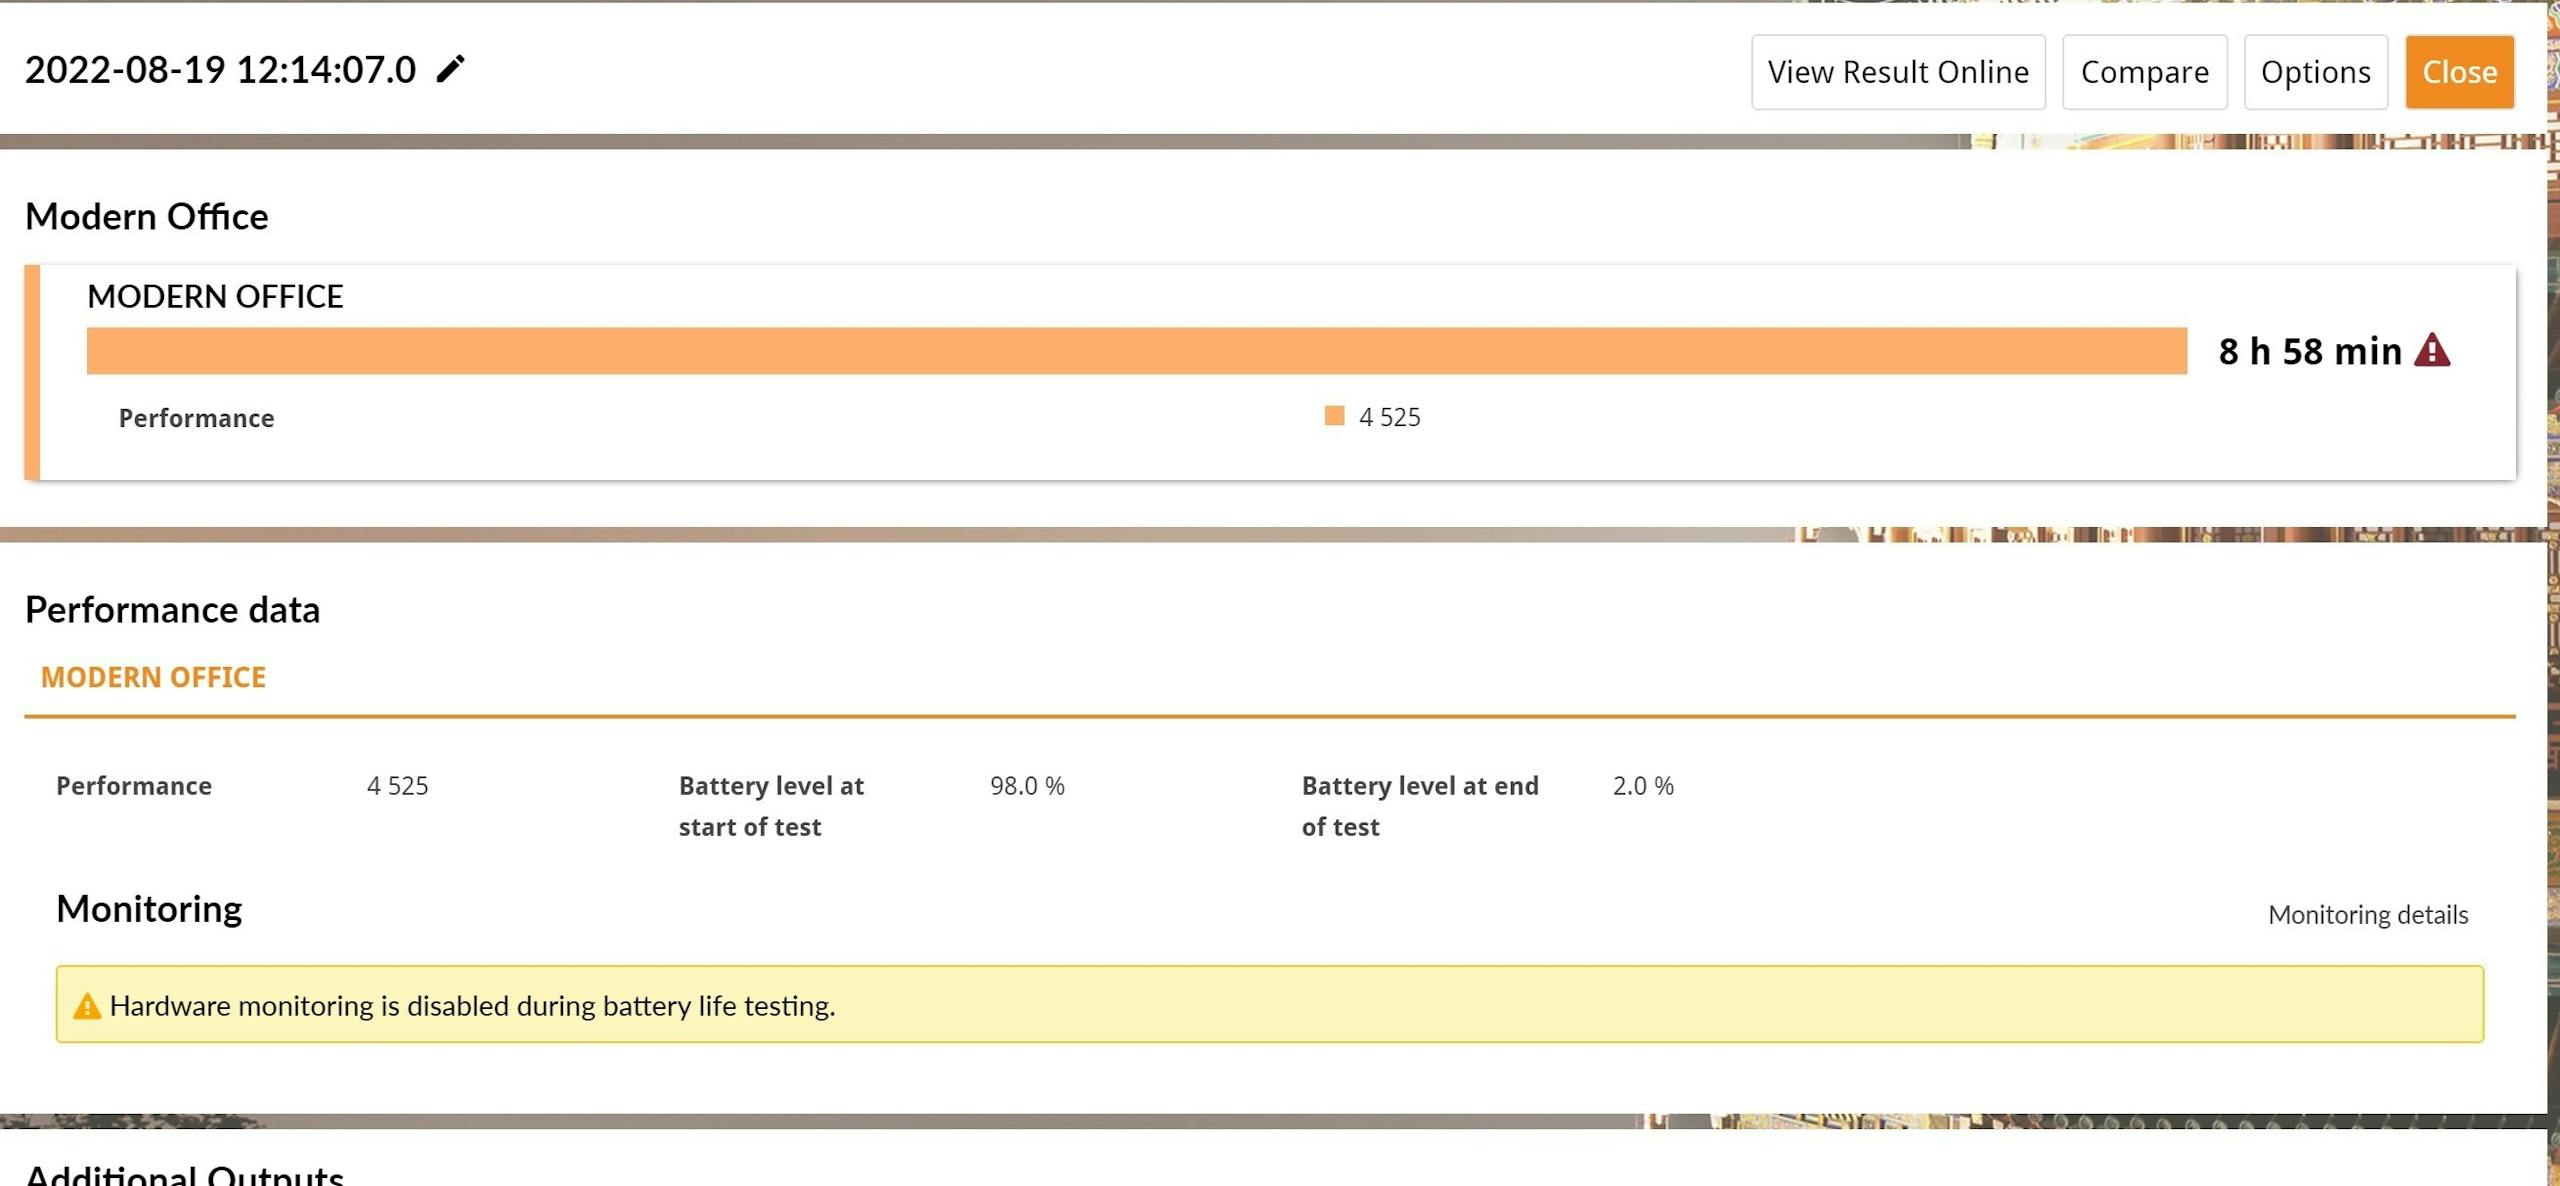Click the Performance label in the score card

[x=196, y=418]
